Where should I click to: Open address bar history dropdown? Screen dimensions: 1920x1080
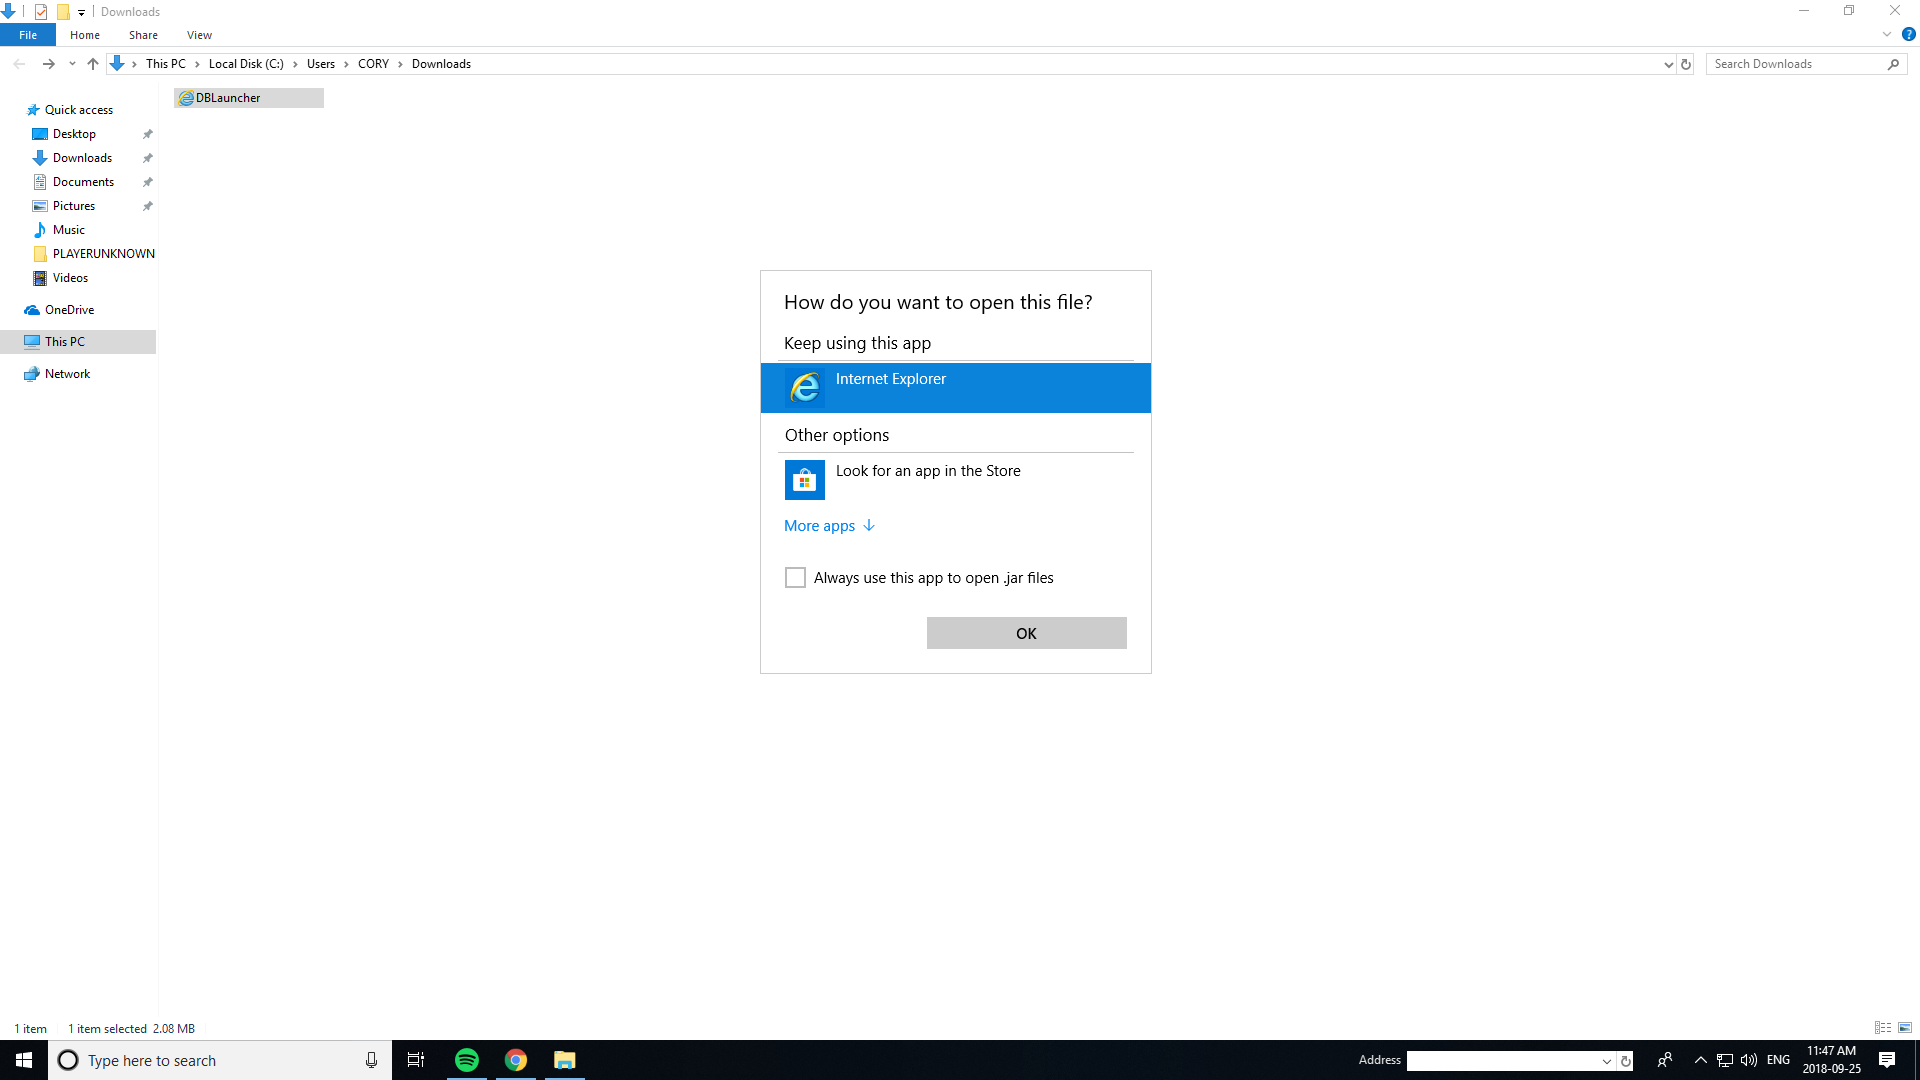point(1668,64)
